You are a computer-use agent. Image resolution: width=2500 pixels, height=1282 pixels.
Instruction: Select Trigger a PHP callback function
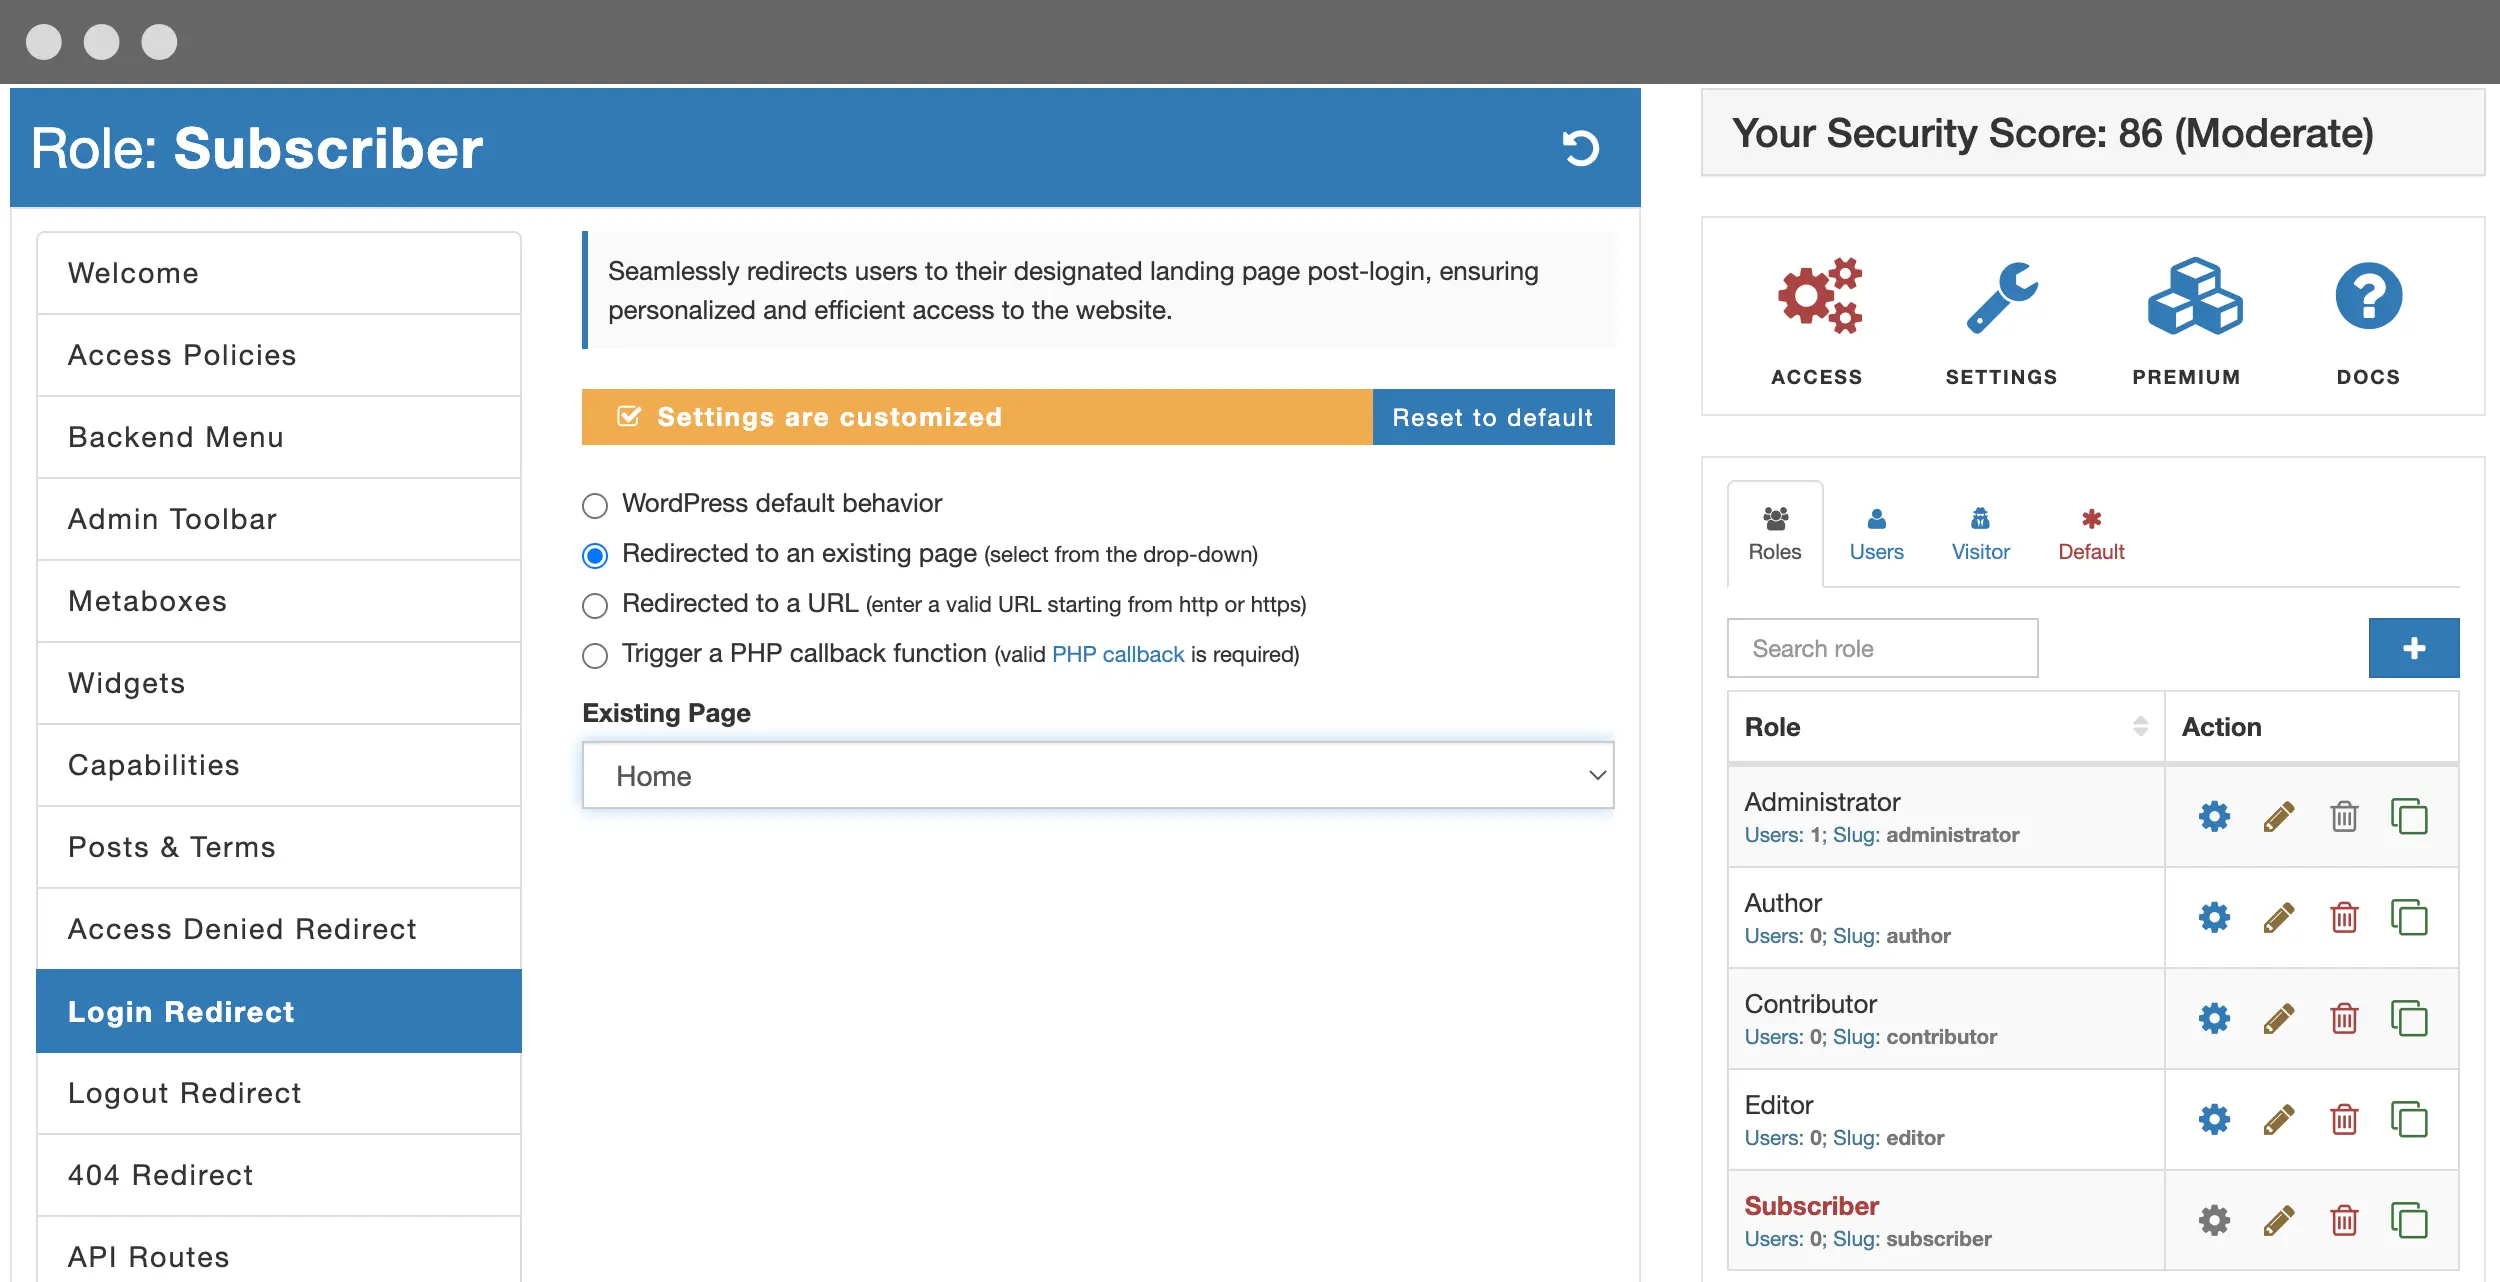coord(595,655)
